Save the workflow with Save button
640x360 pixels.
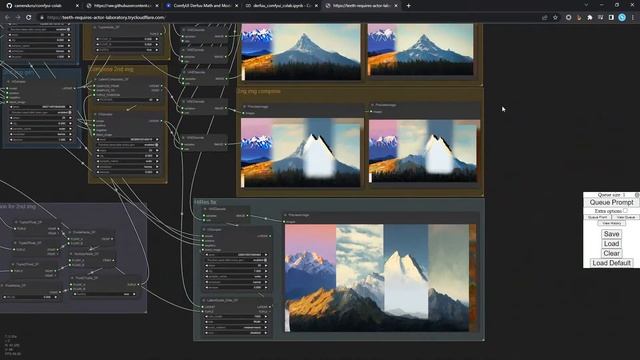click(611, 234)
